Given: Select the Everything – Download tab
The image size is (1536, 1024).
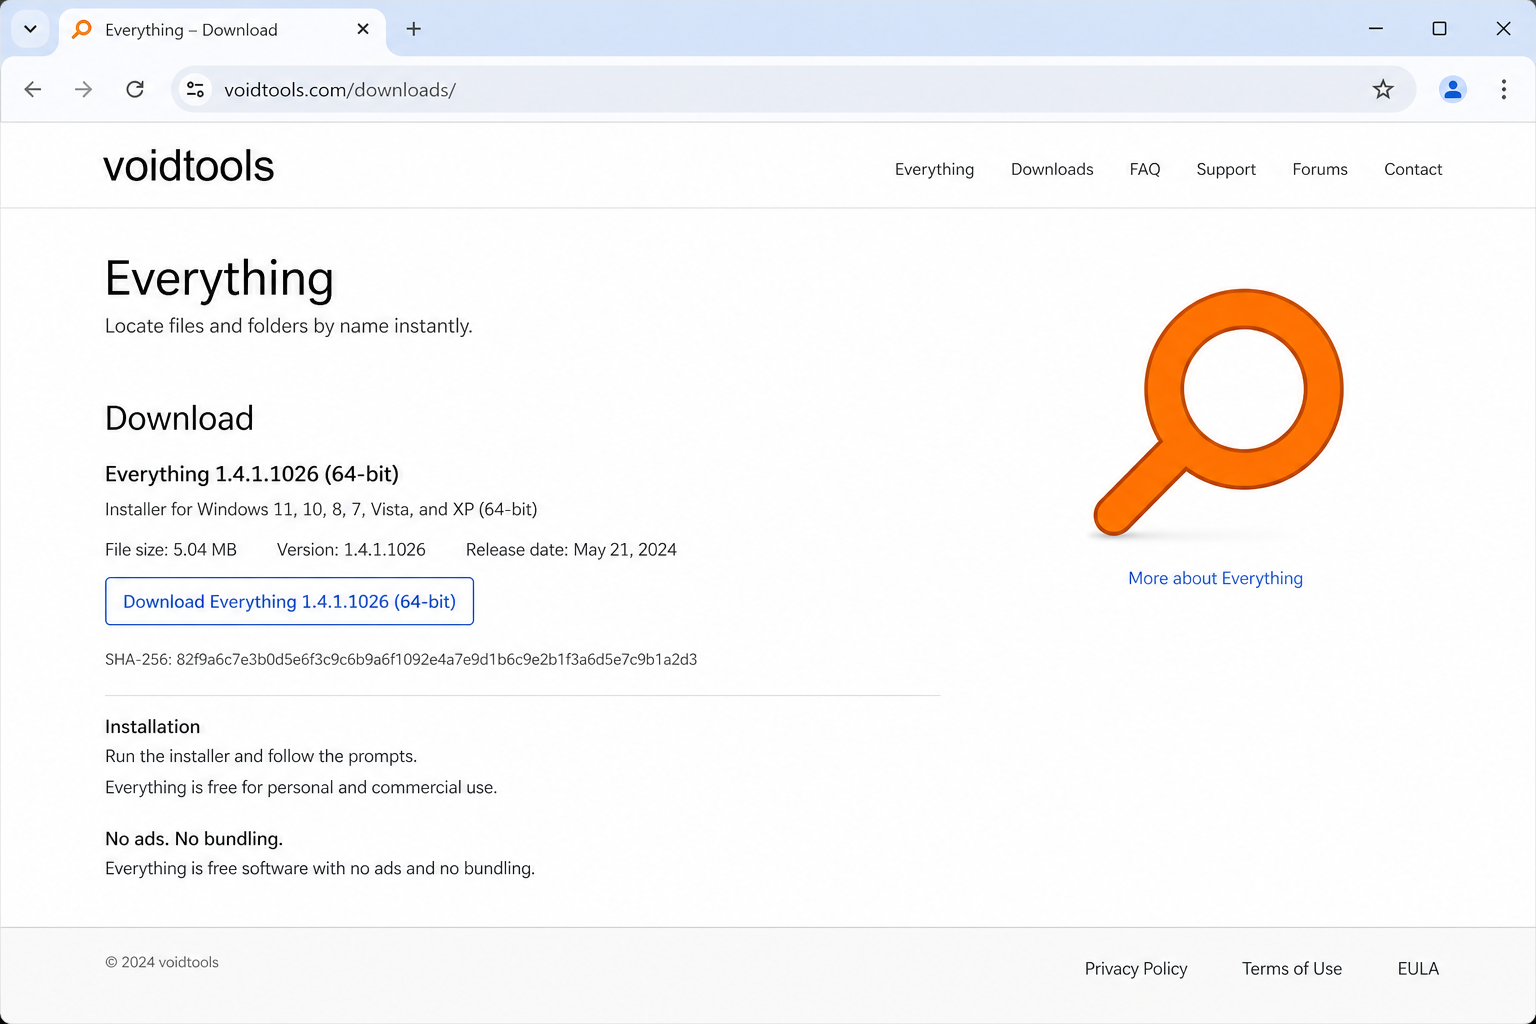Looking at the screenshot, I should point(222,29).
